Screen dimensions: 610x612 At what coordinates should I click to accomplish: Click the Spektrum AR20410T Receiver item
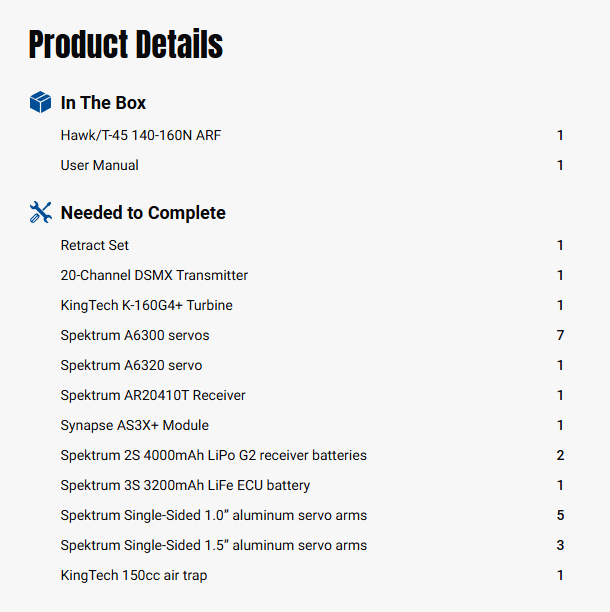(x=153, y=395)
